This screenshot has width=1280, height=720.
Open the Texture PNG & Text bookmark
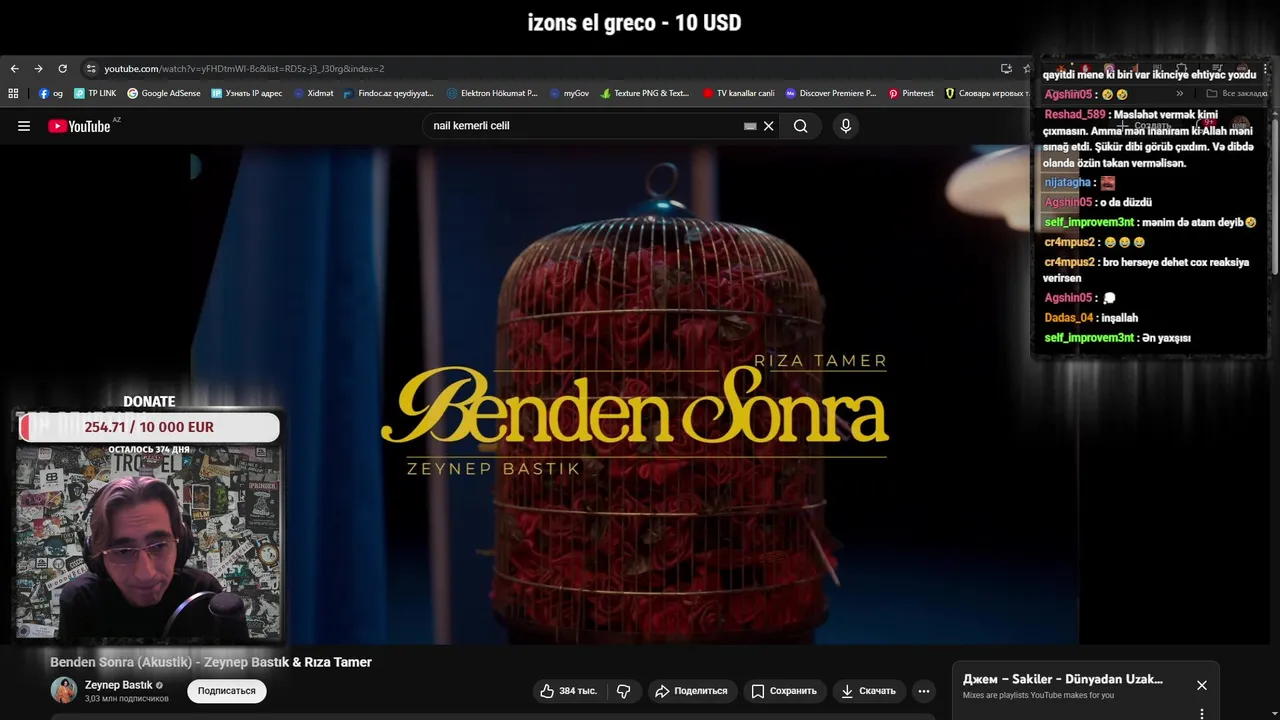(645, 93)
